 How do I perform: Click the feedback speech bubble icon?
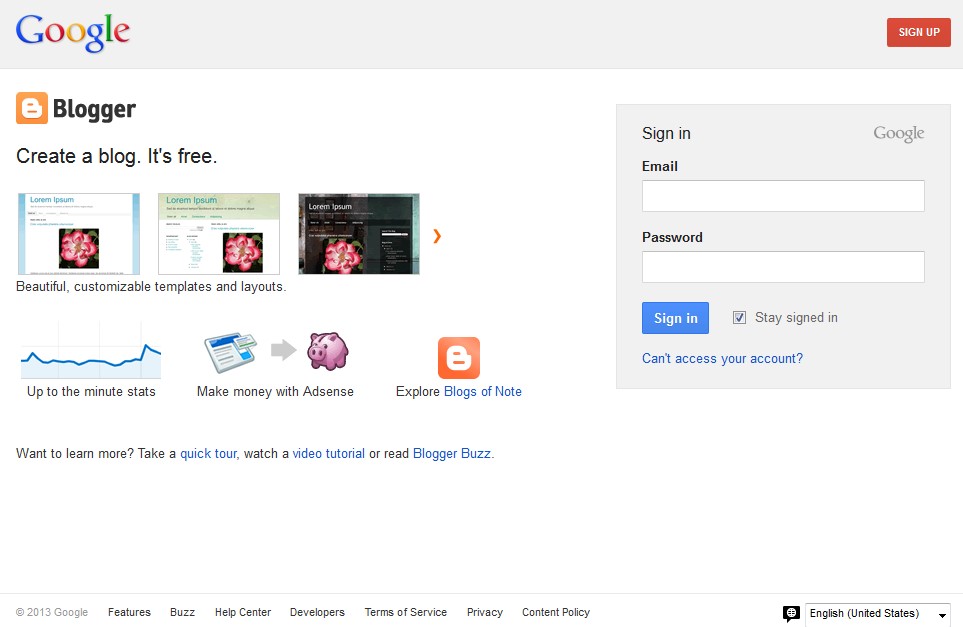[x=791, y=613]
